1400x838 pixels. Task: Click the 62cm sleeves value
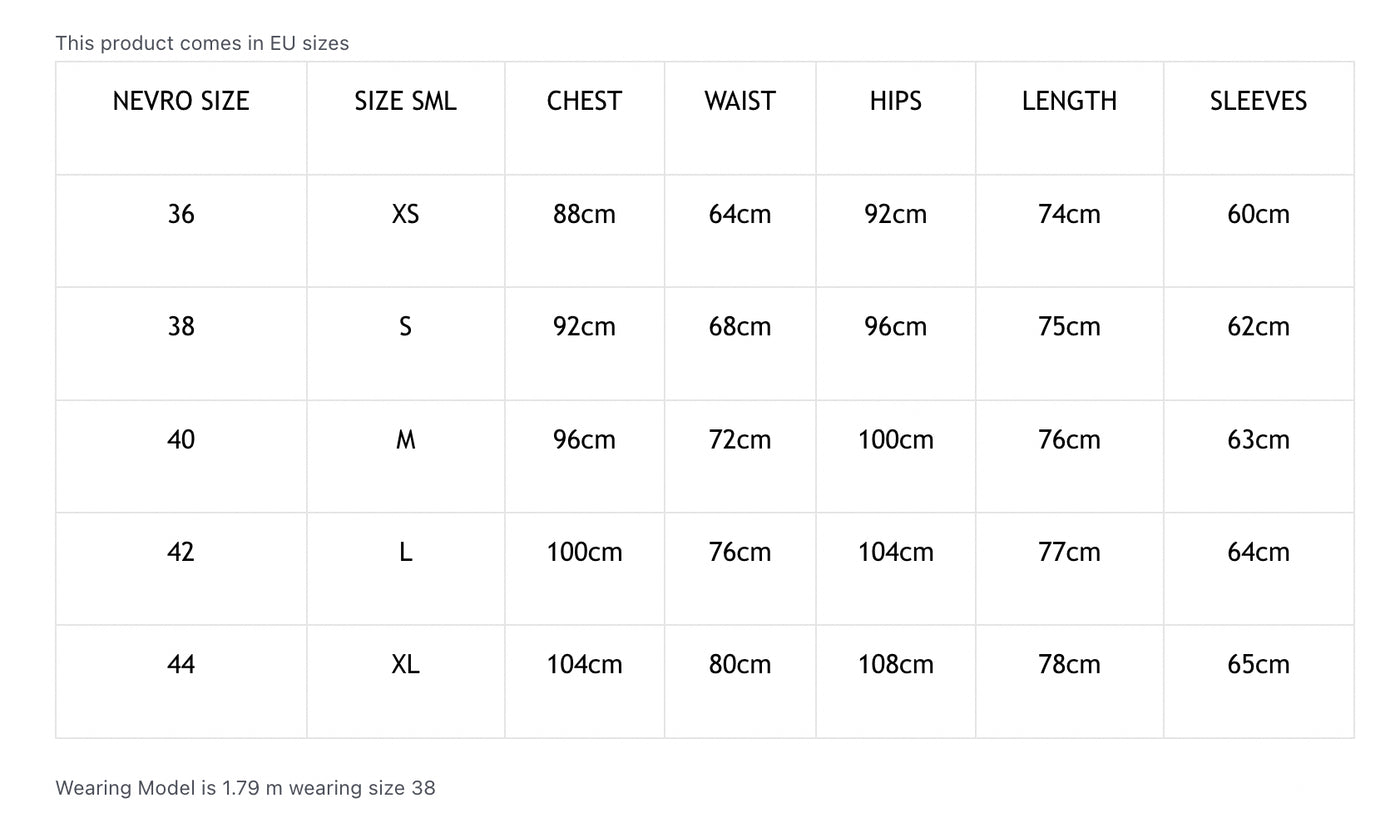[1258, 327]
